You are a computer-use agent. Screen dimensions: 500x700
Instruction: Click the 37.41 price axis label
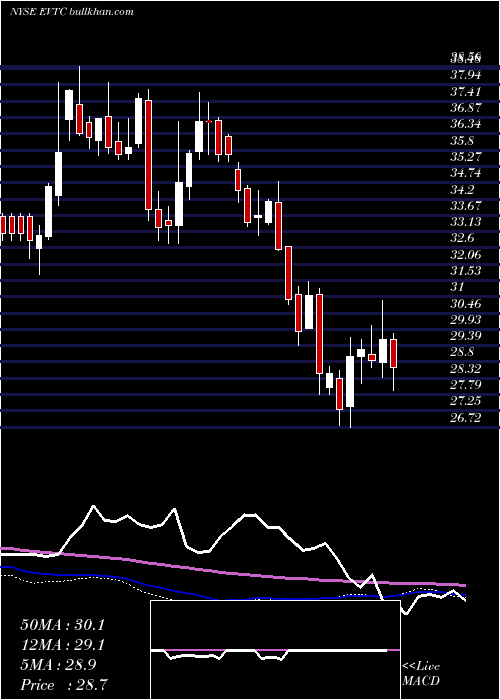(466, 92)
